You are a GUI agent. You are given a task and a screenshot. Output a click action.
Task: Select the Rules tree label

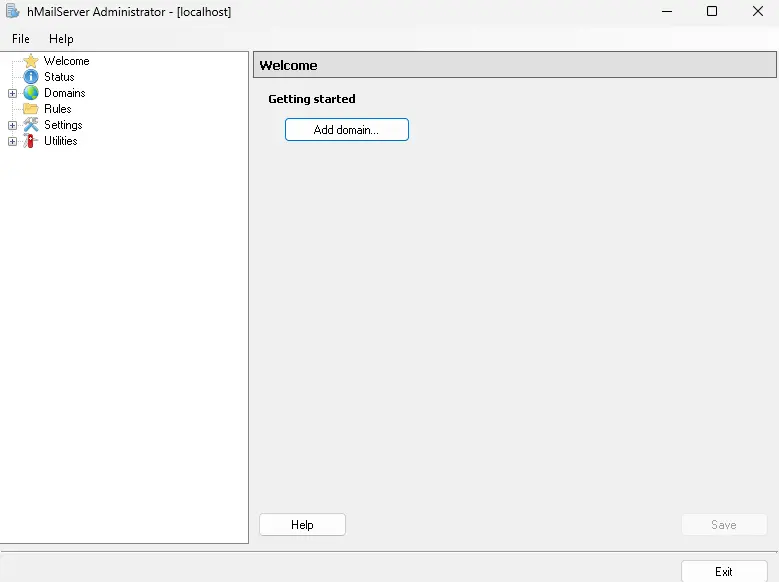(x=58, y=109)
